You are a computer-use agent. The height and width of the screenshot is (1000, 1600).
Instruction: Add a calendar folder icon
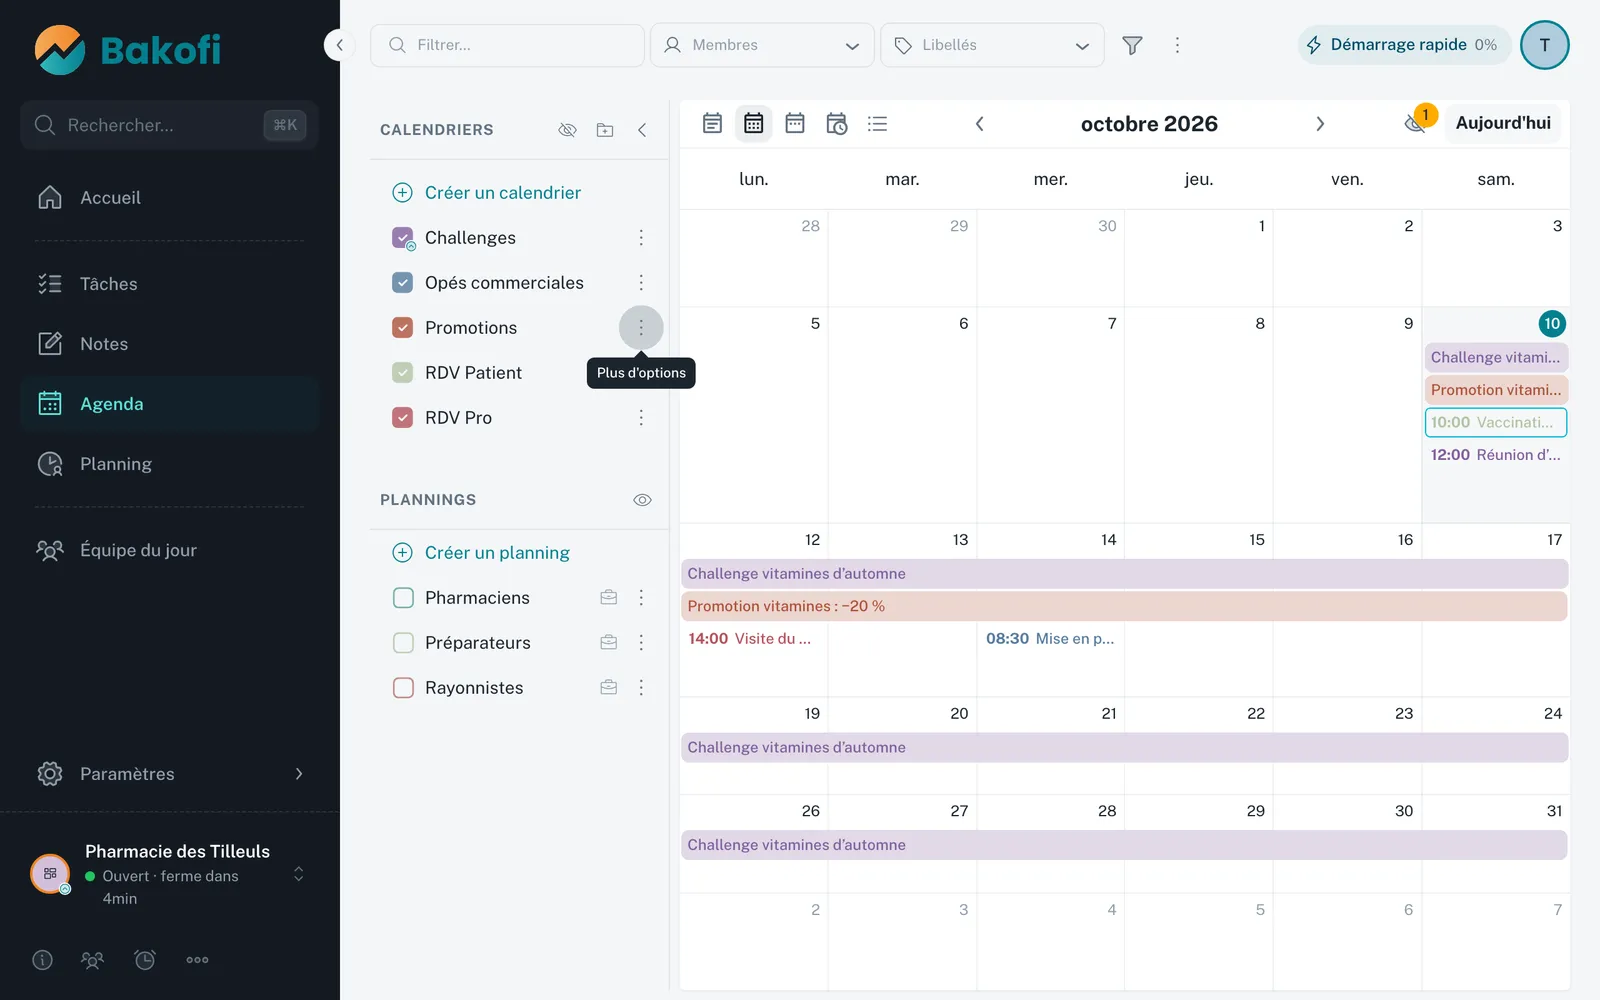605,130
